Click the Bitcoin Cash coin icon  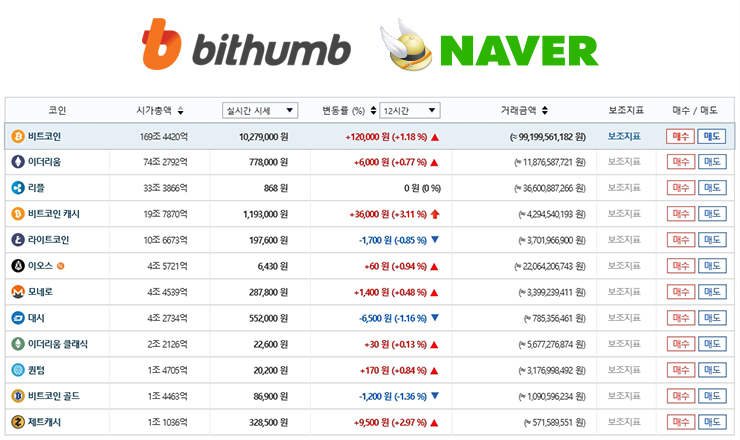pos(18,214)
